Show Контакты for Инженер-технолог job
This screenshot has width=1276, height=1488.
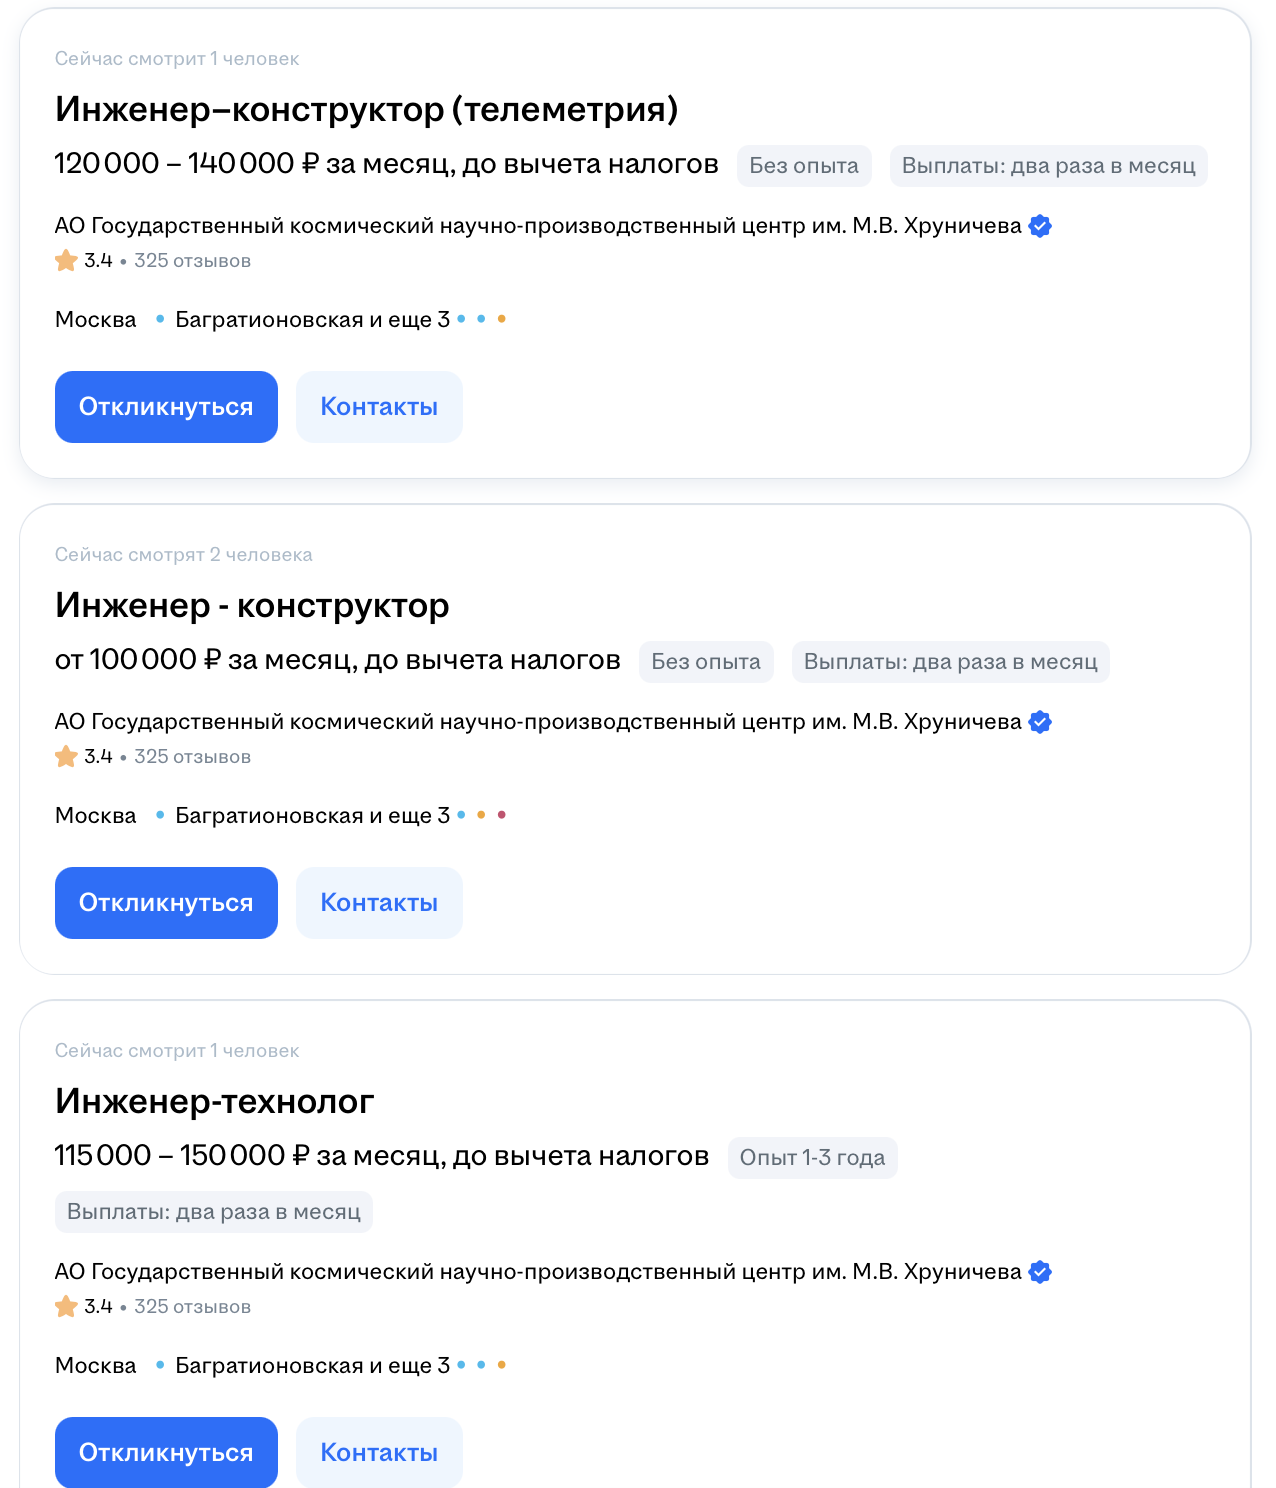(x=379, y=1452)
